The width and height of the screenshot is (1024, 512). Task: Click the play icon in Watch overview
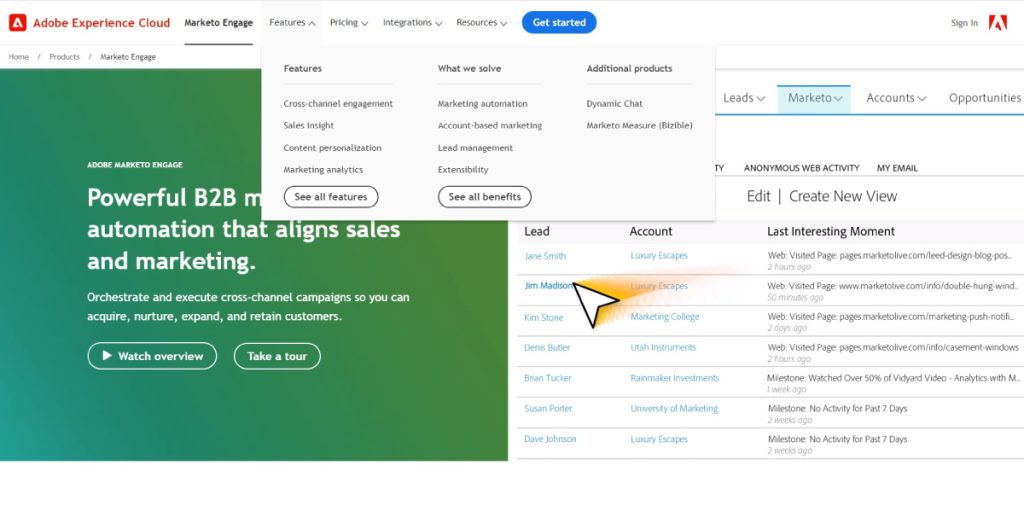click(x=107, y=355)
